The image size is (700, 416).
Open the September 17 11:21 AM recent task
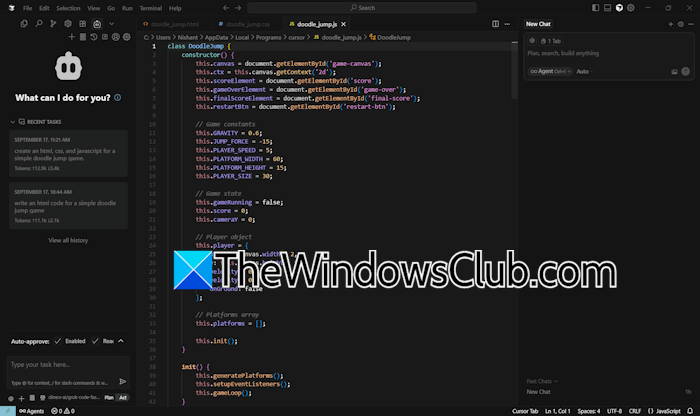(68, 154)
